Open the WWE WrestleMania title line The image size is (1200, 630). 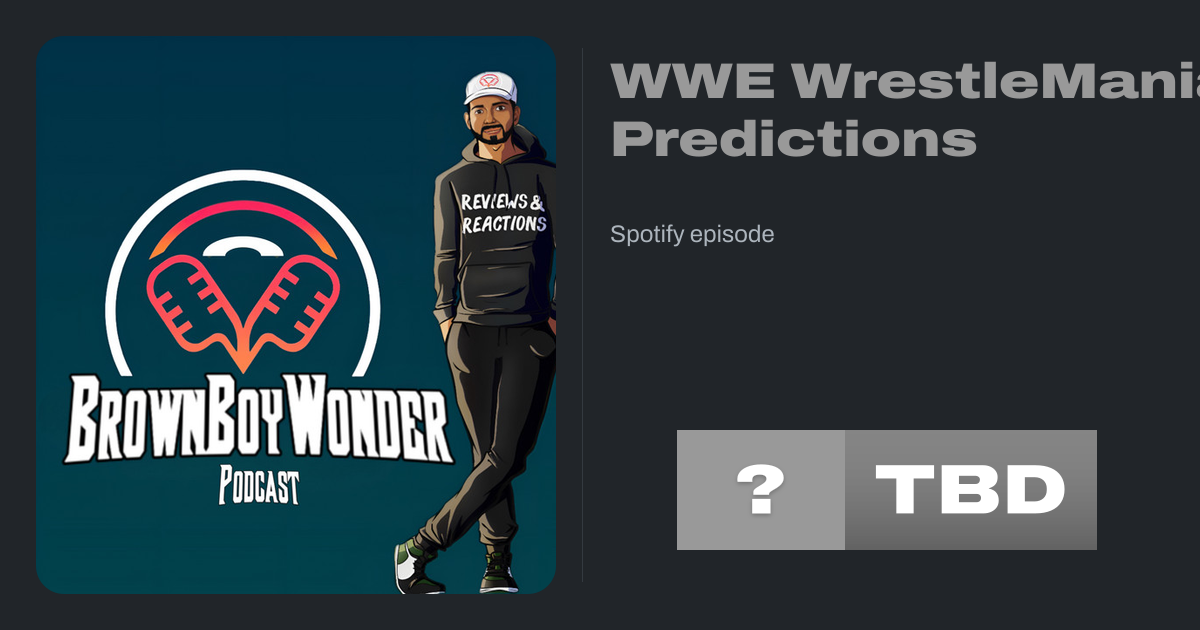pyautogui.click(x=905, y=83)
